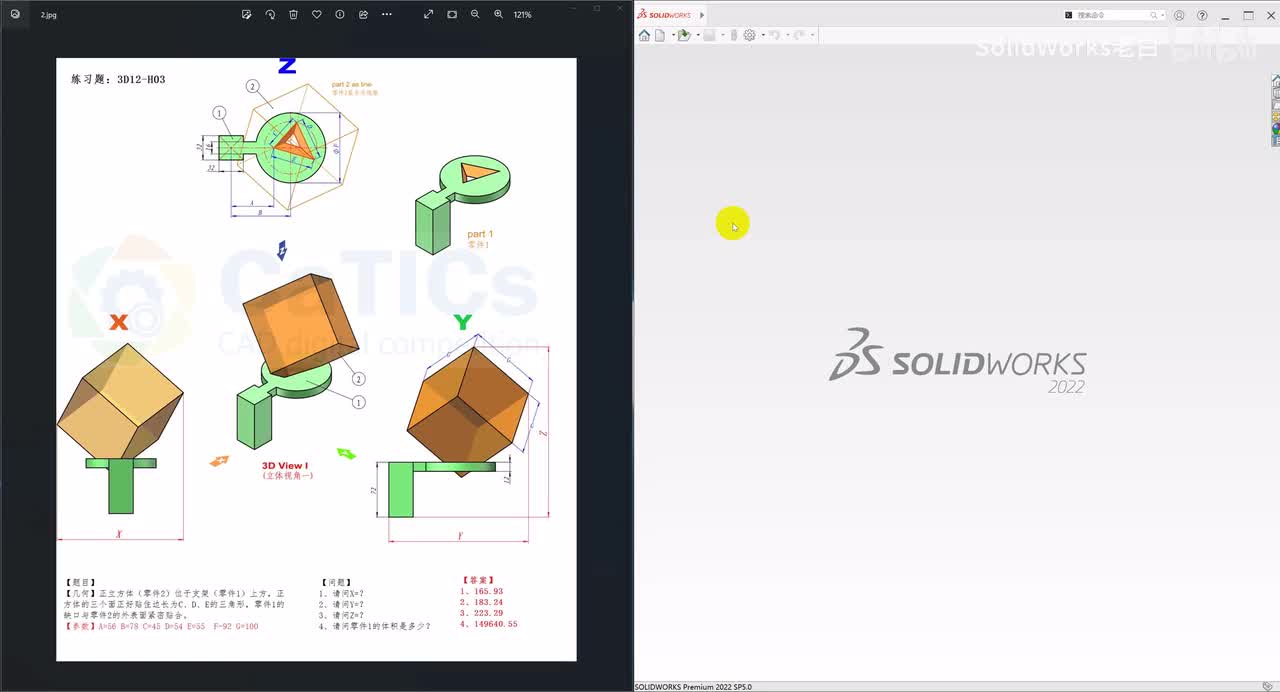Rotate the image in the Photos viewer
The width and height of the screenshot is (1280, 692).
coord(270,14)
